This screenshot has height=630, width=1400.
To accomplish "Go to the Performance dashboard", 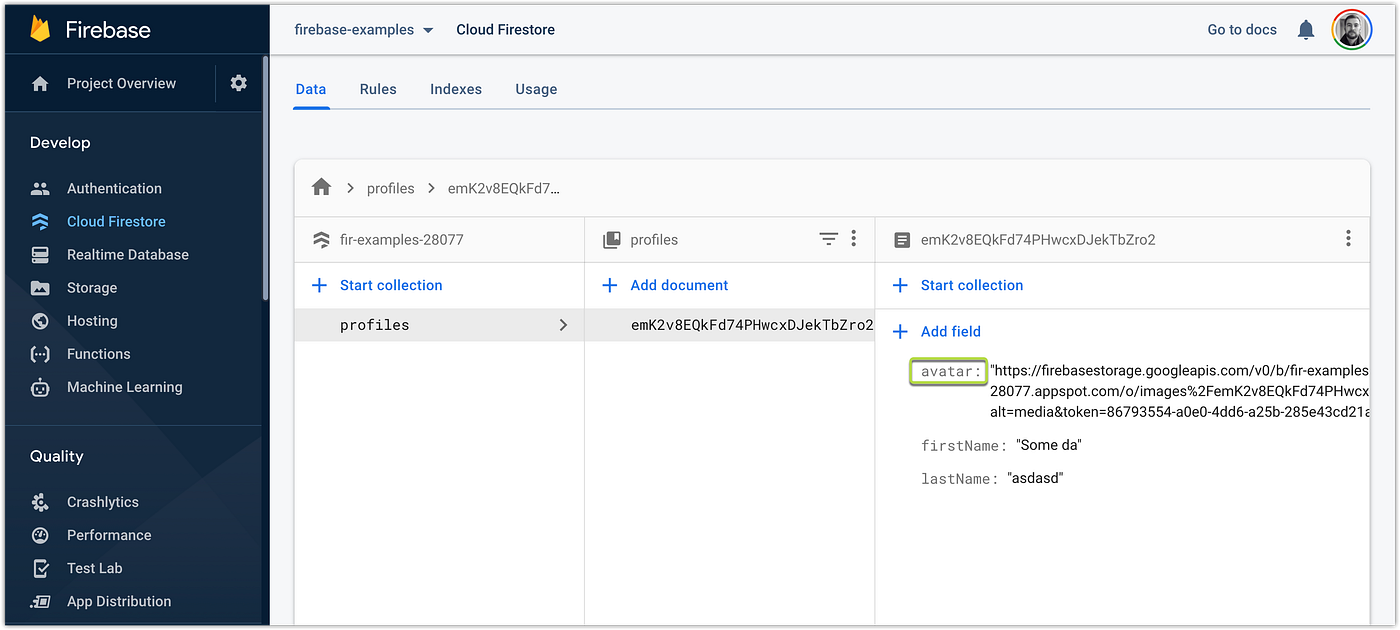I will pyautogui.click(x=109, y=534).
